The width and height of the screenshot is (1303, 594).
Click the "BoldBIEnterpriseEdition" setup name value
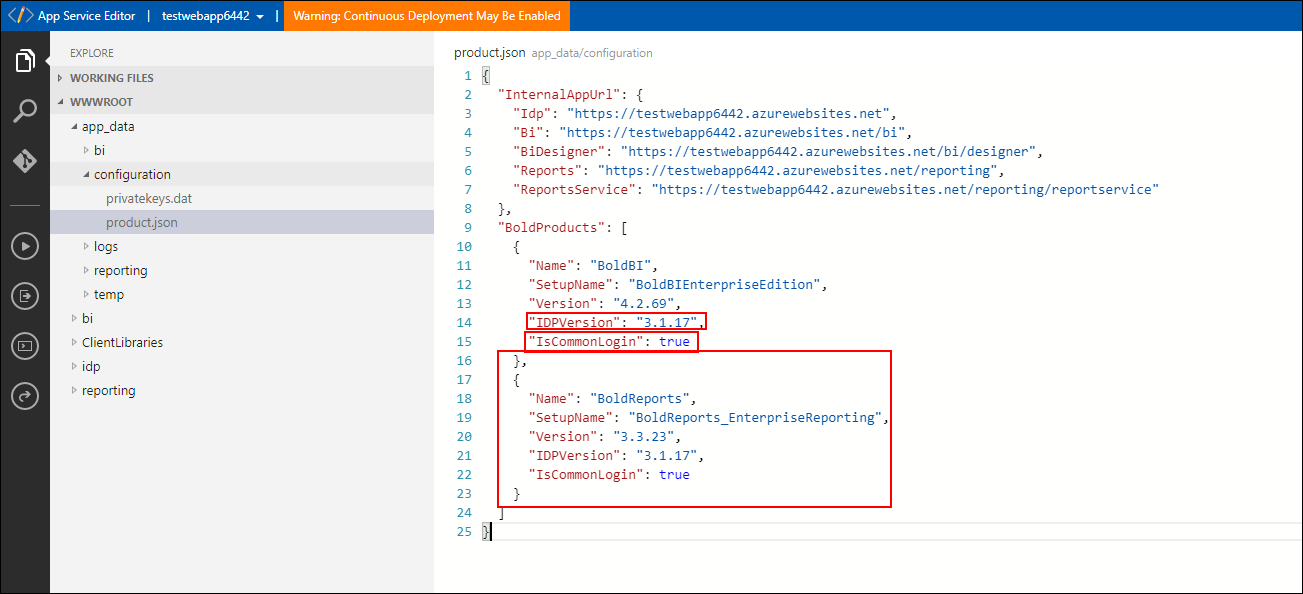(725, 285)
